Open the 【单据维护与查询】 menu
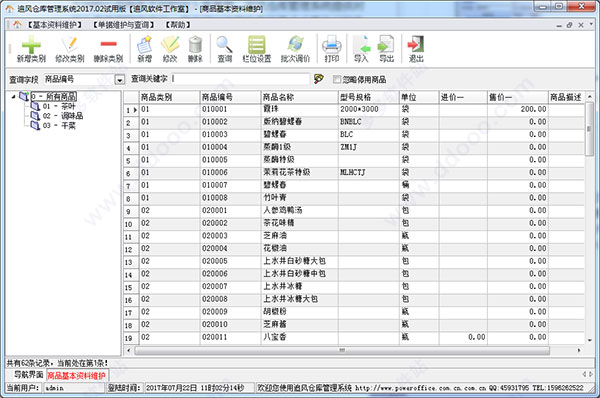 tap(123, 25)
